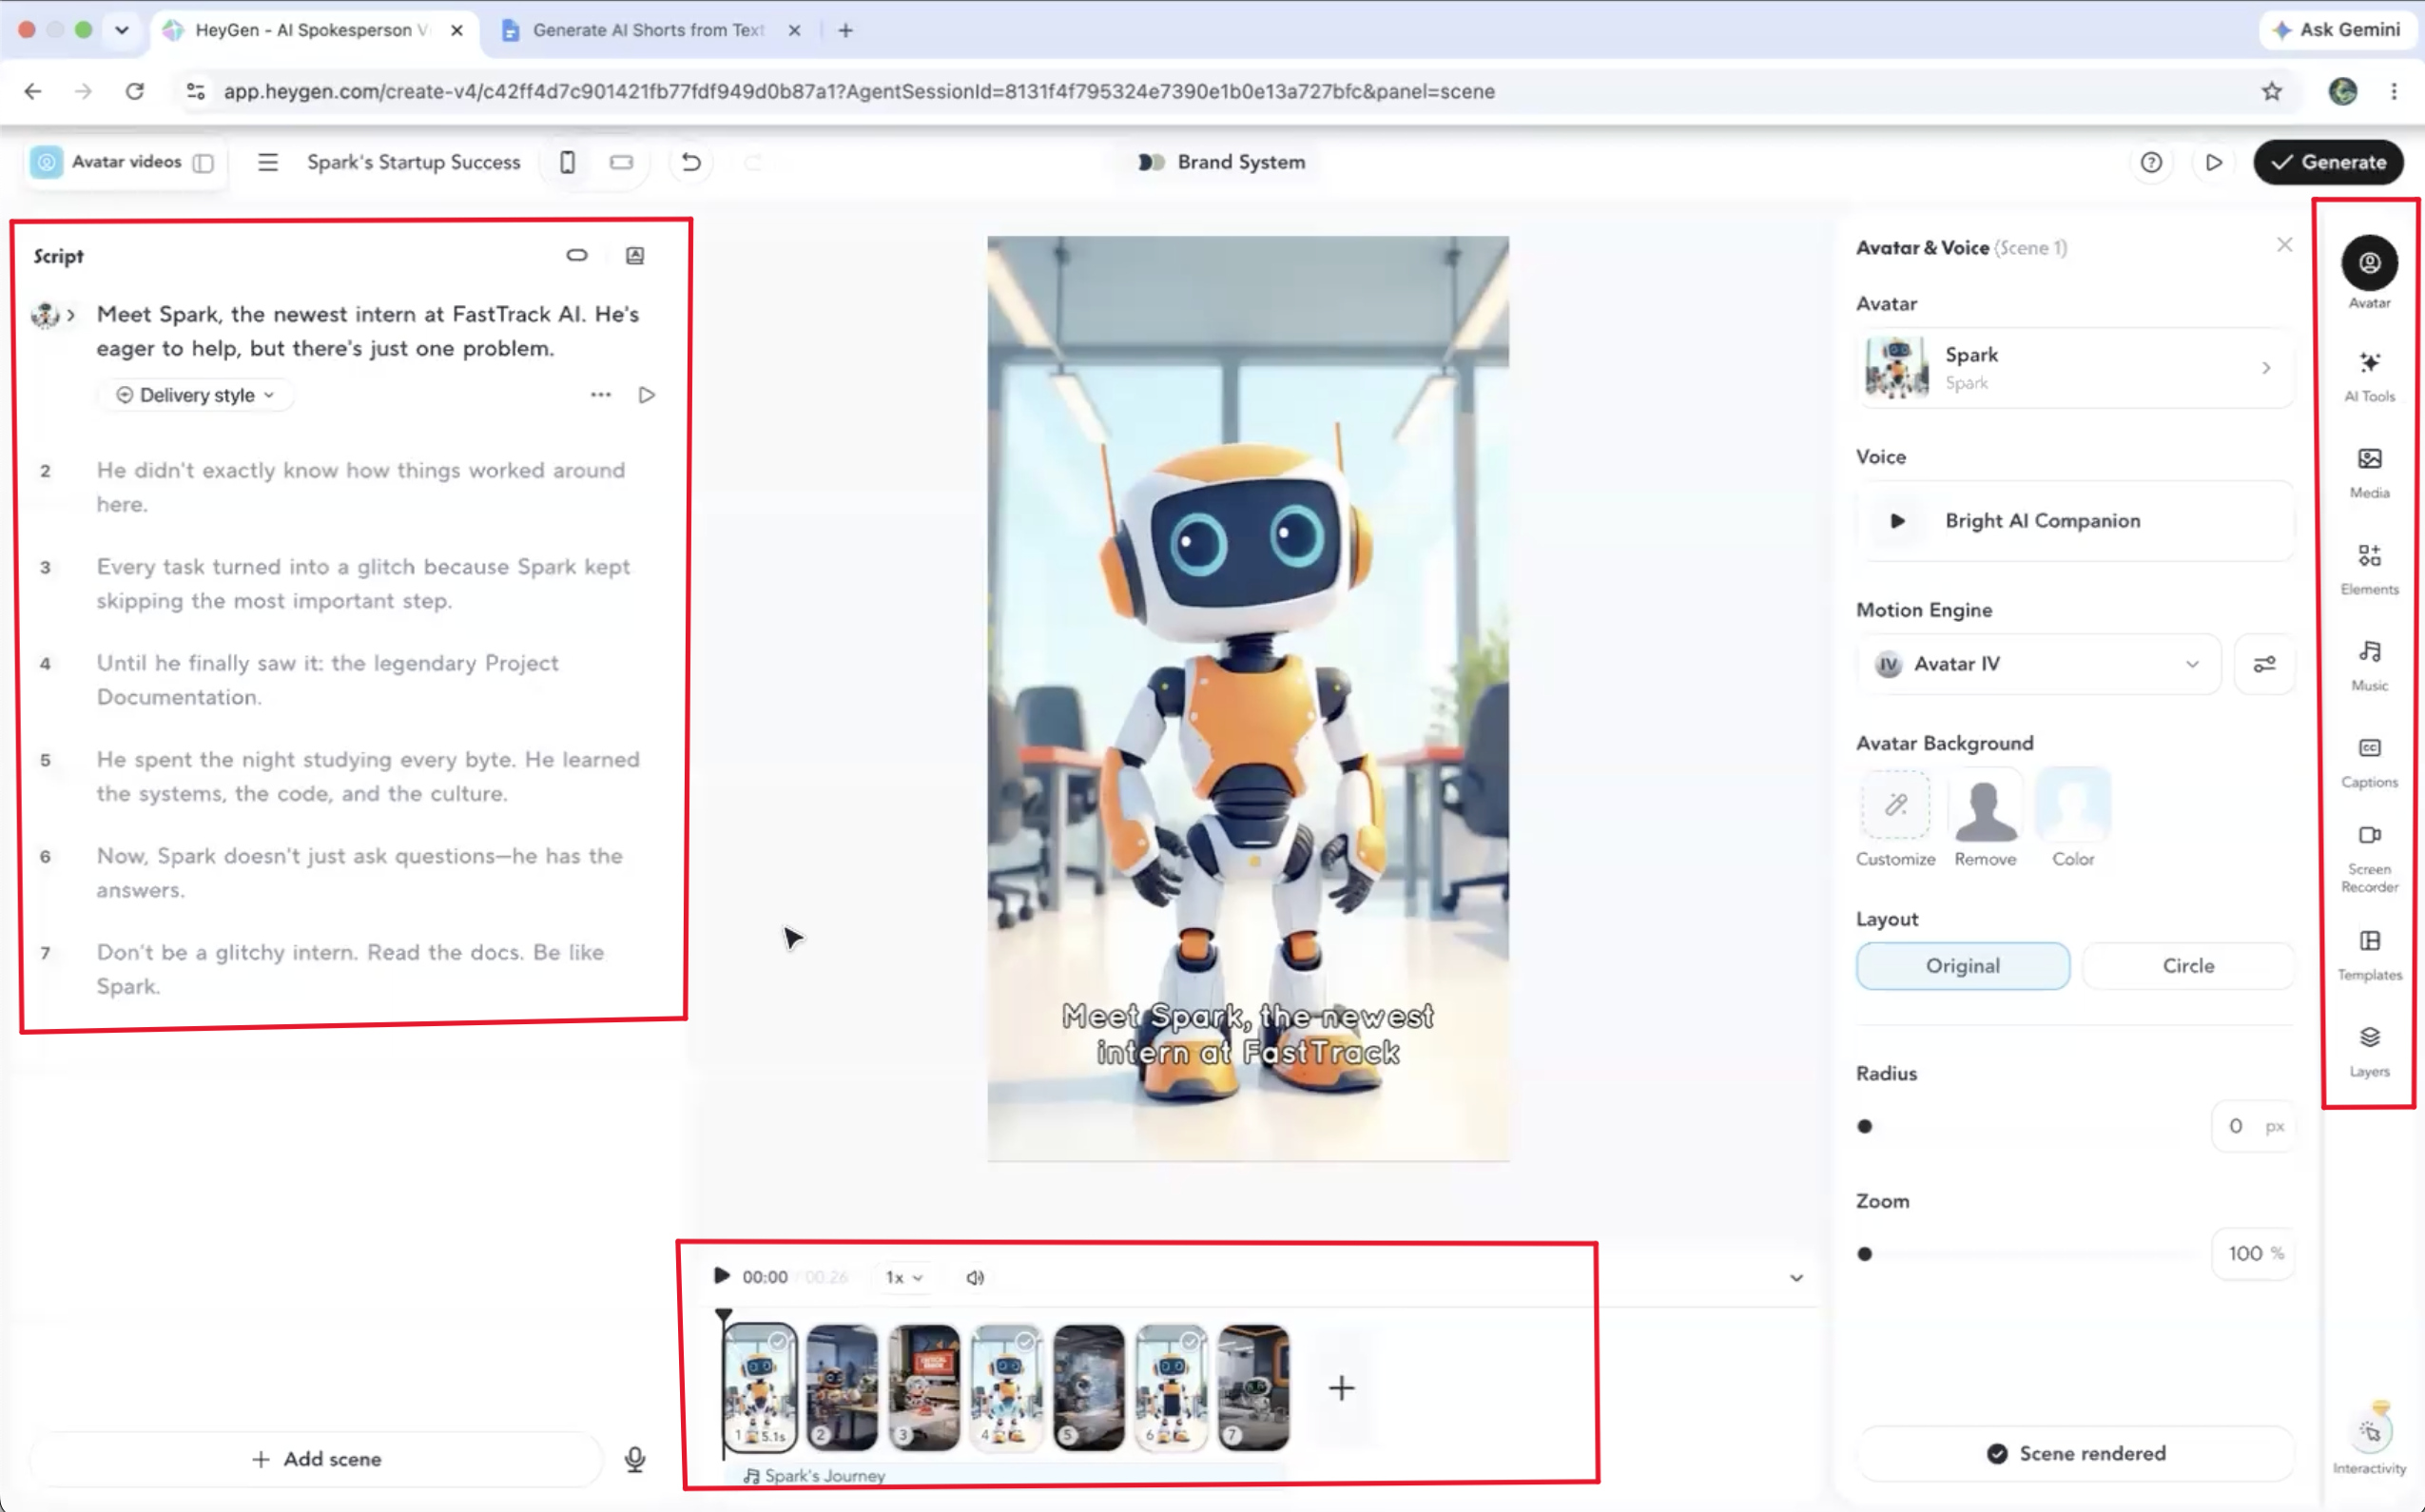Select the Original layout option
Image resolution: width=2425 pixels, height=1512 pixels.
1962,966
